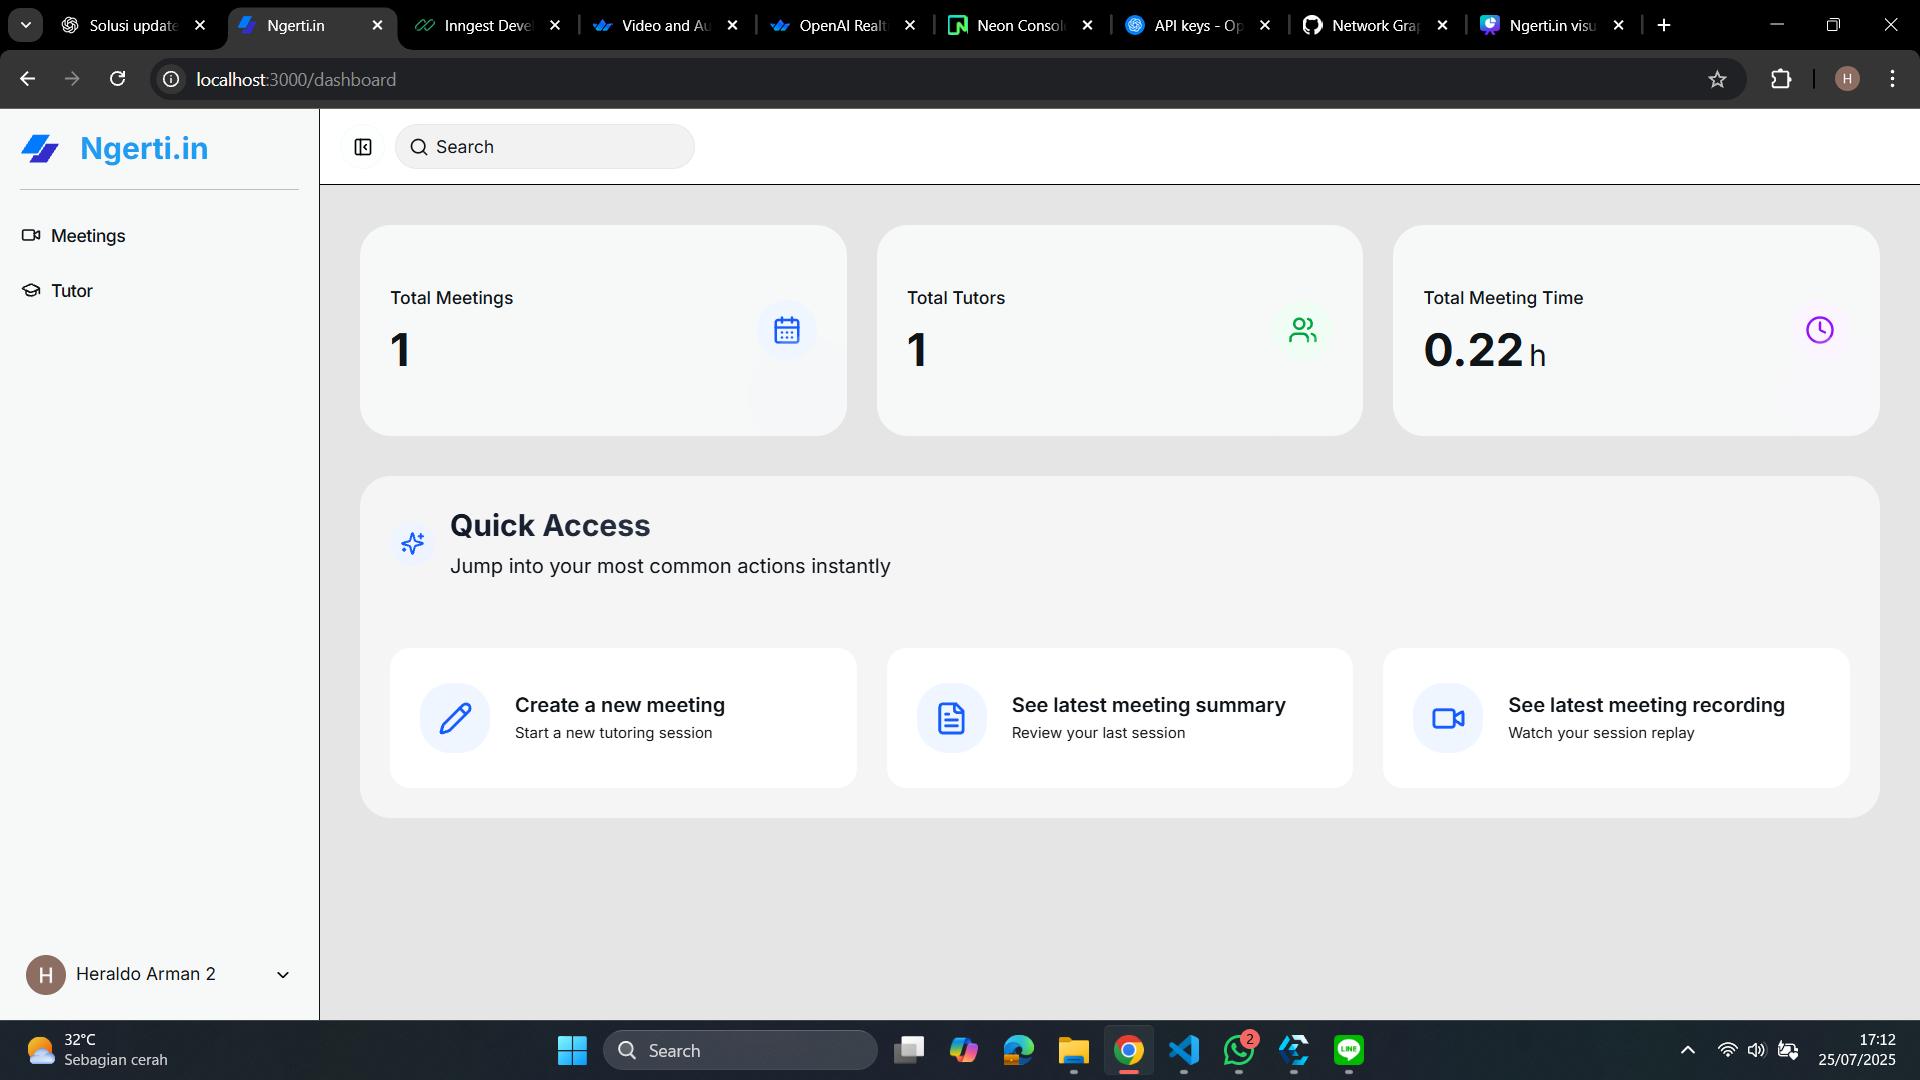Click the dashboard Search field
This screenshot has height=1080, width=1920.
pyautogui.click(x=545, y=147)
